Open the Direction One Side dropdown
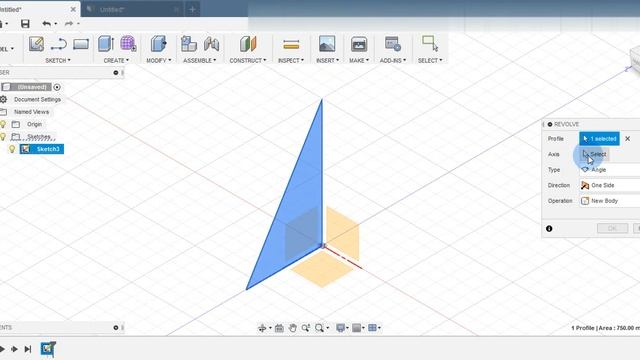 pyautogui.click(x=609, y=185)
